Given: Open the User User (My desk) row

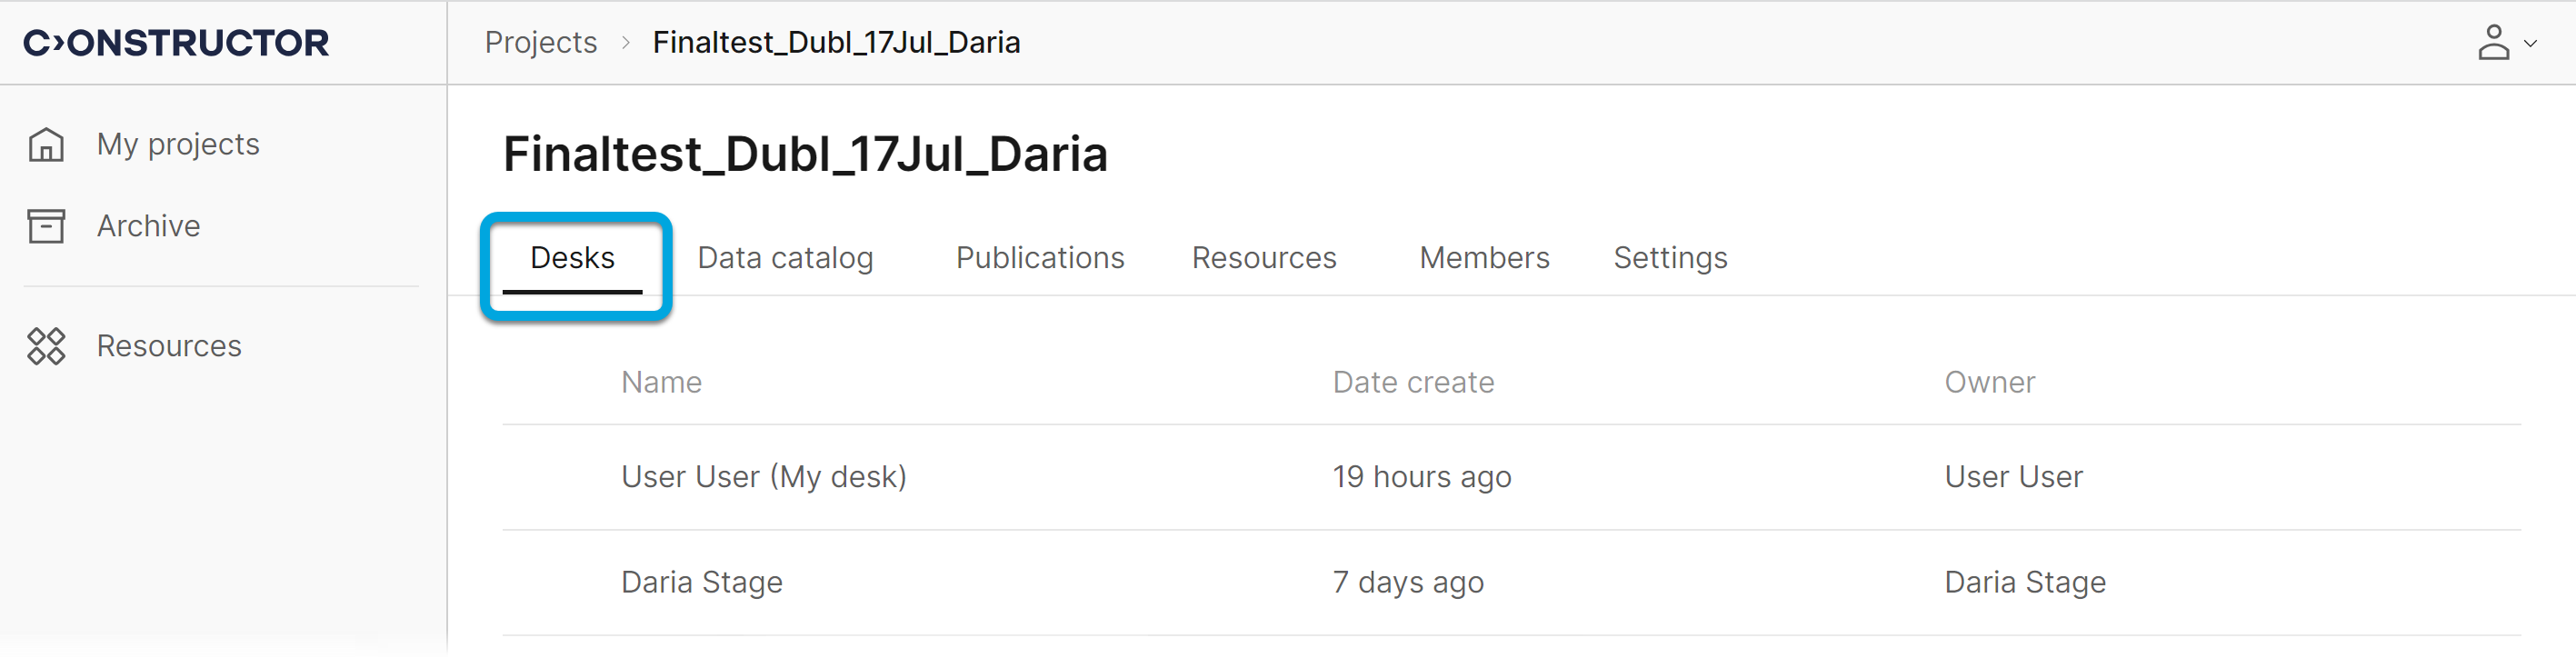Looking at the screenshot, I should point(763,477).
